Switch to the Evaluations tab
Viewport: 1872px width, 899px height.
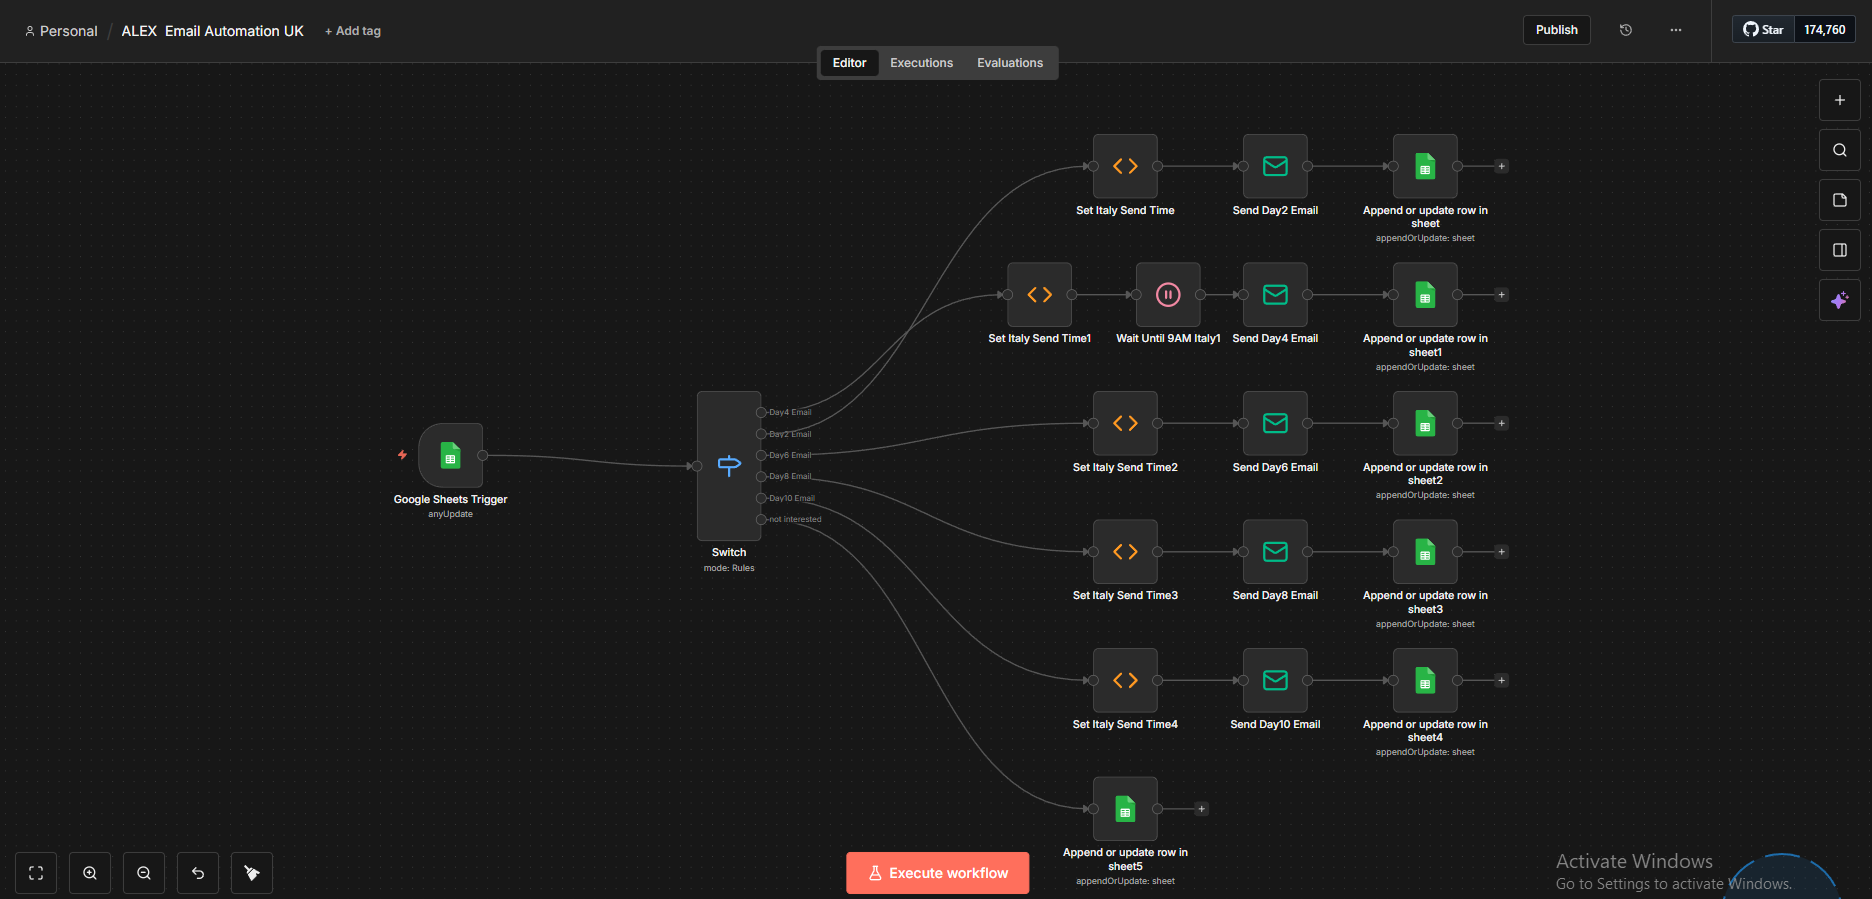point(1009,63)
